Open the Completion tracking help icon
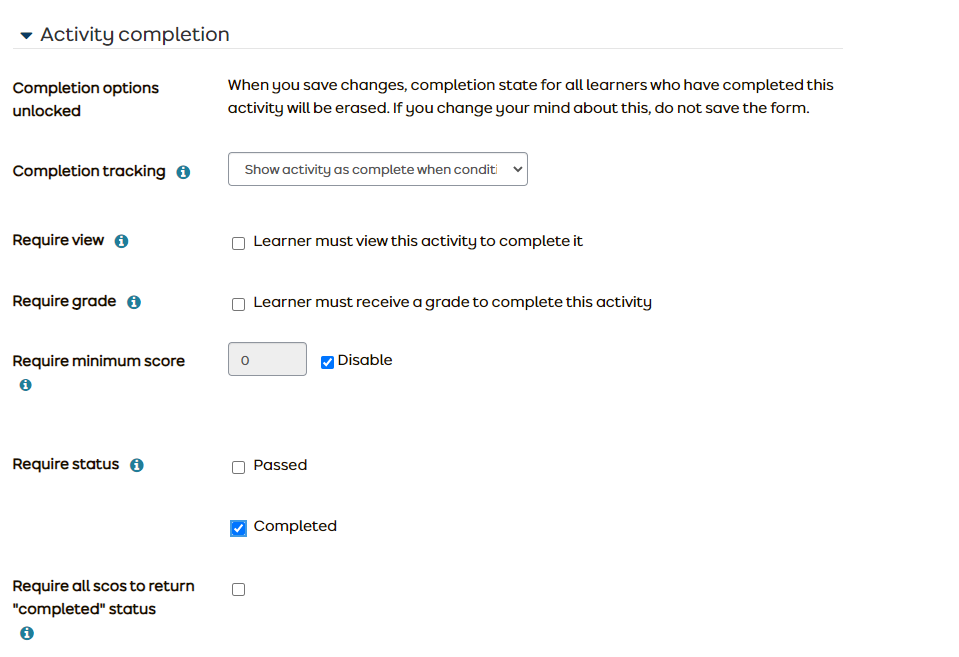The height and width of the screenshot is (657, 959). tap(183, 171)
